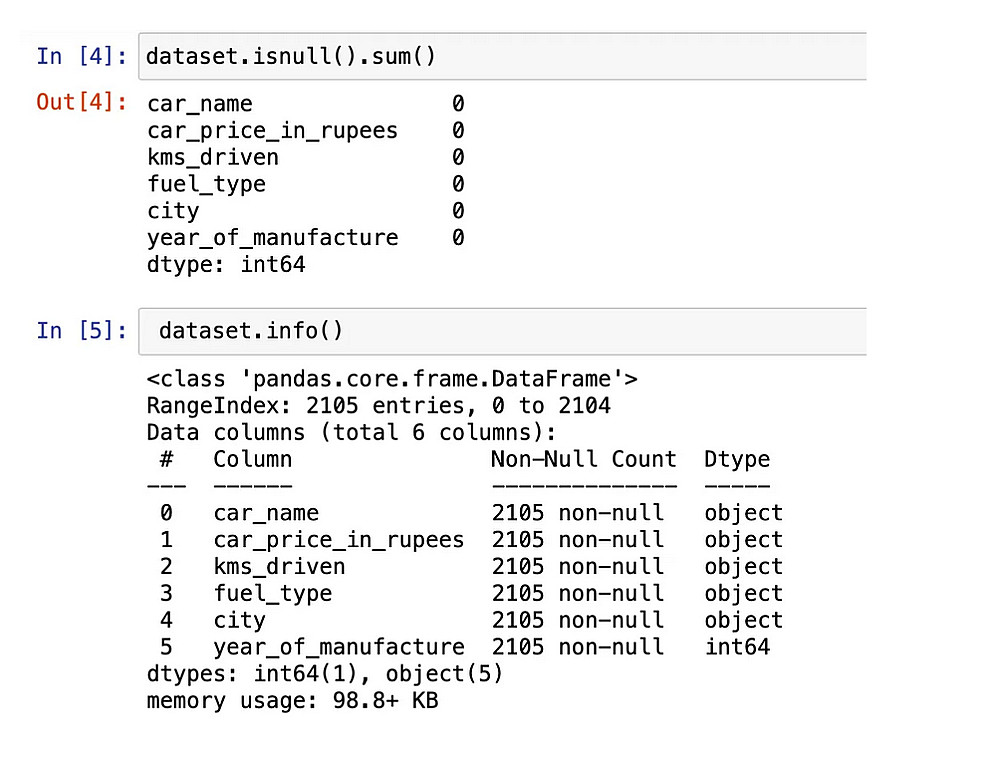1000x782 pixels.
Task: Click kms_driven line in Out[4] output
Action: [x=212, y=158]
